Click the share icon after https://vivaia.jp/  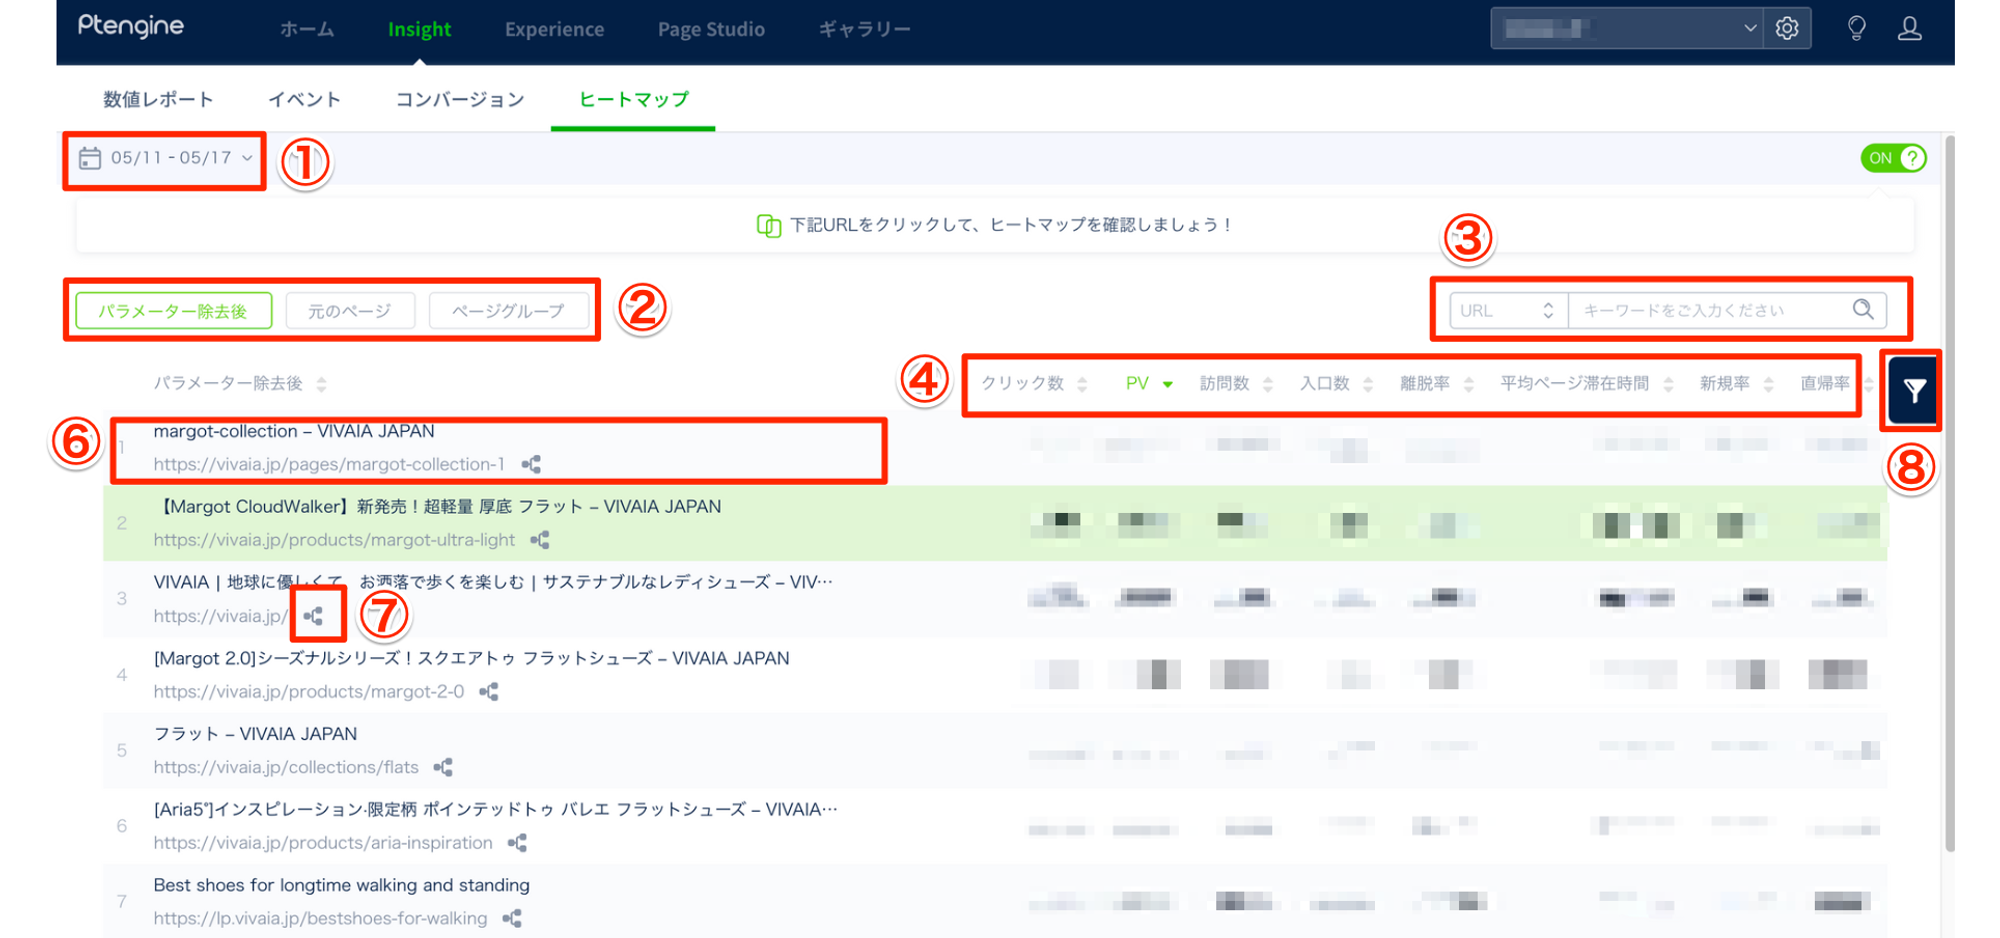pos(314,616)
